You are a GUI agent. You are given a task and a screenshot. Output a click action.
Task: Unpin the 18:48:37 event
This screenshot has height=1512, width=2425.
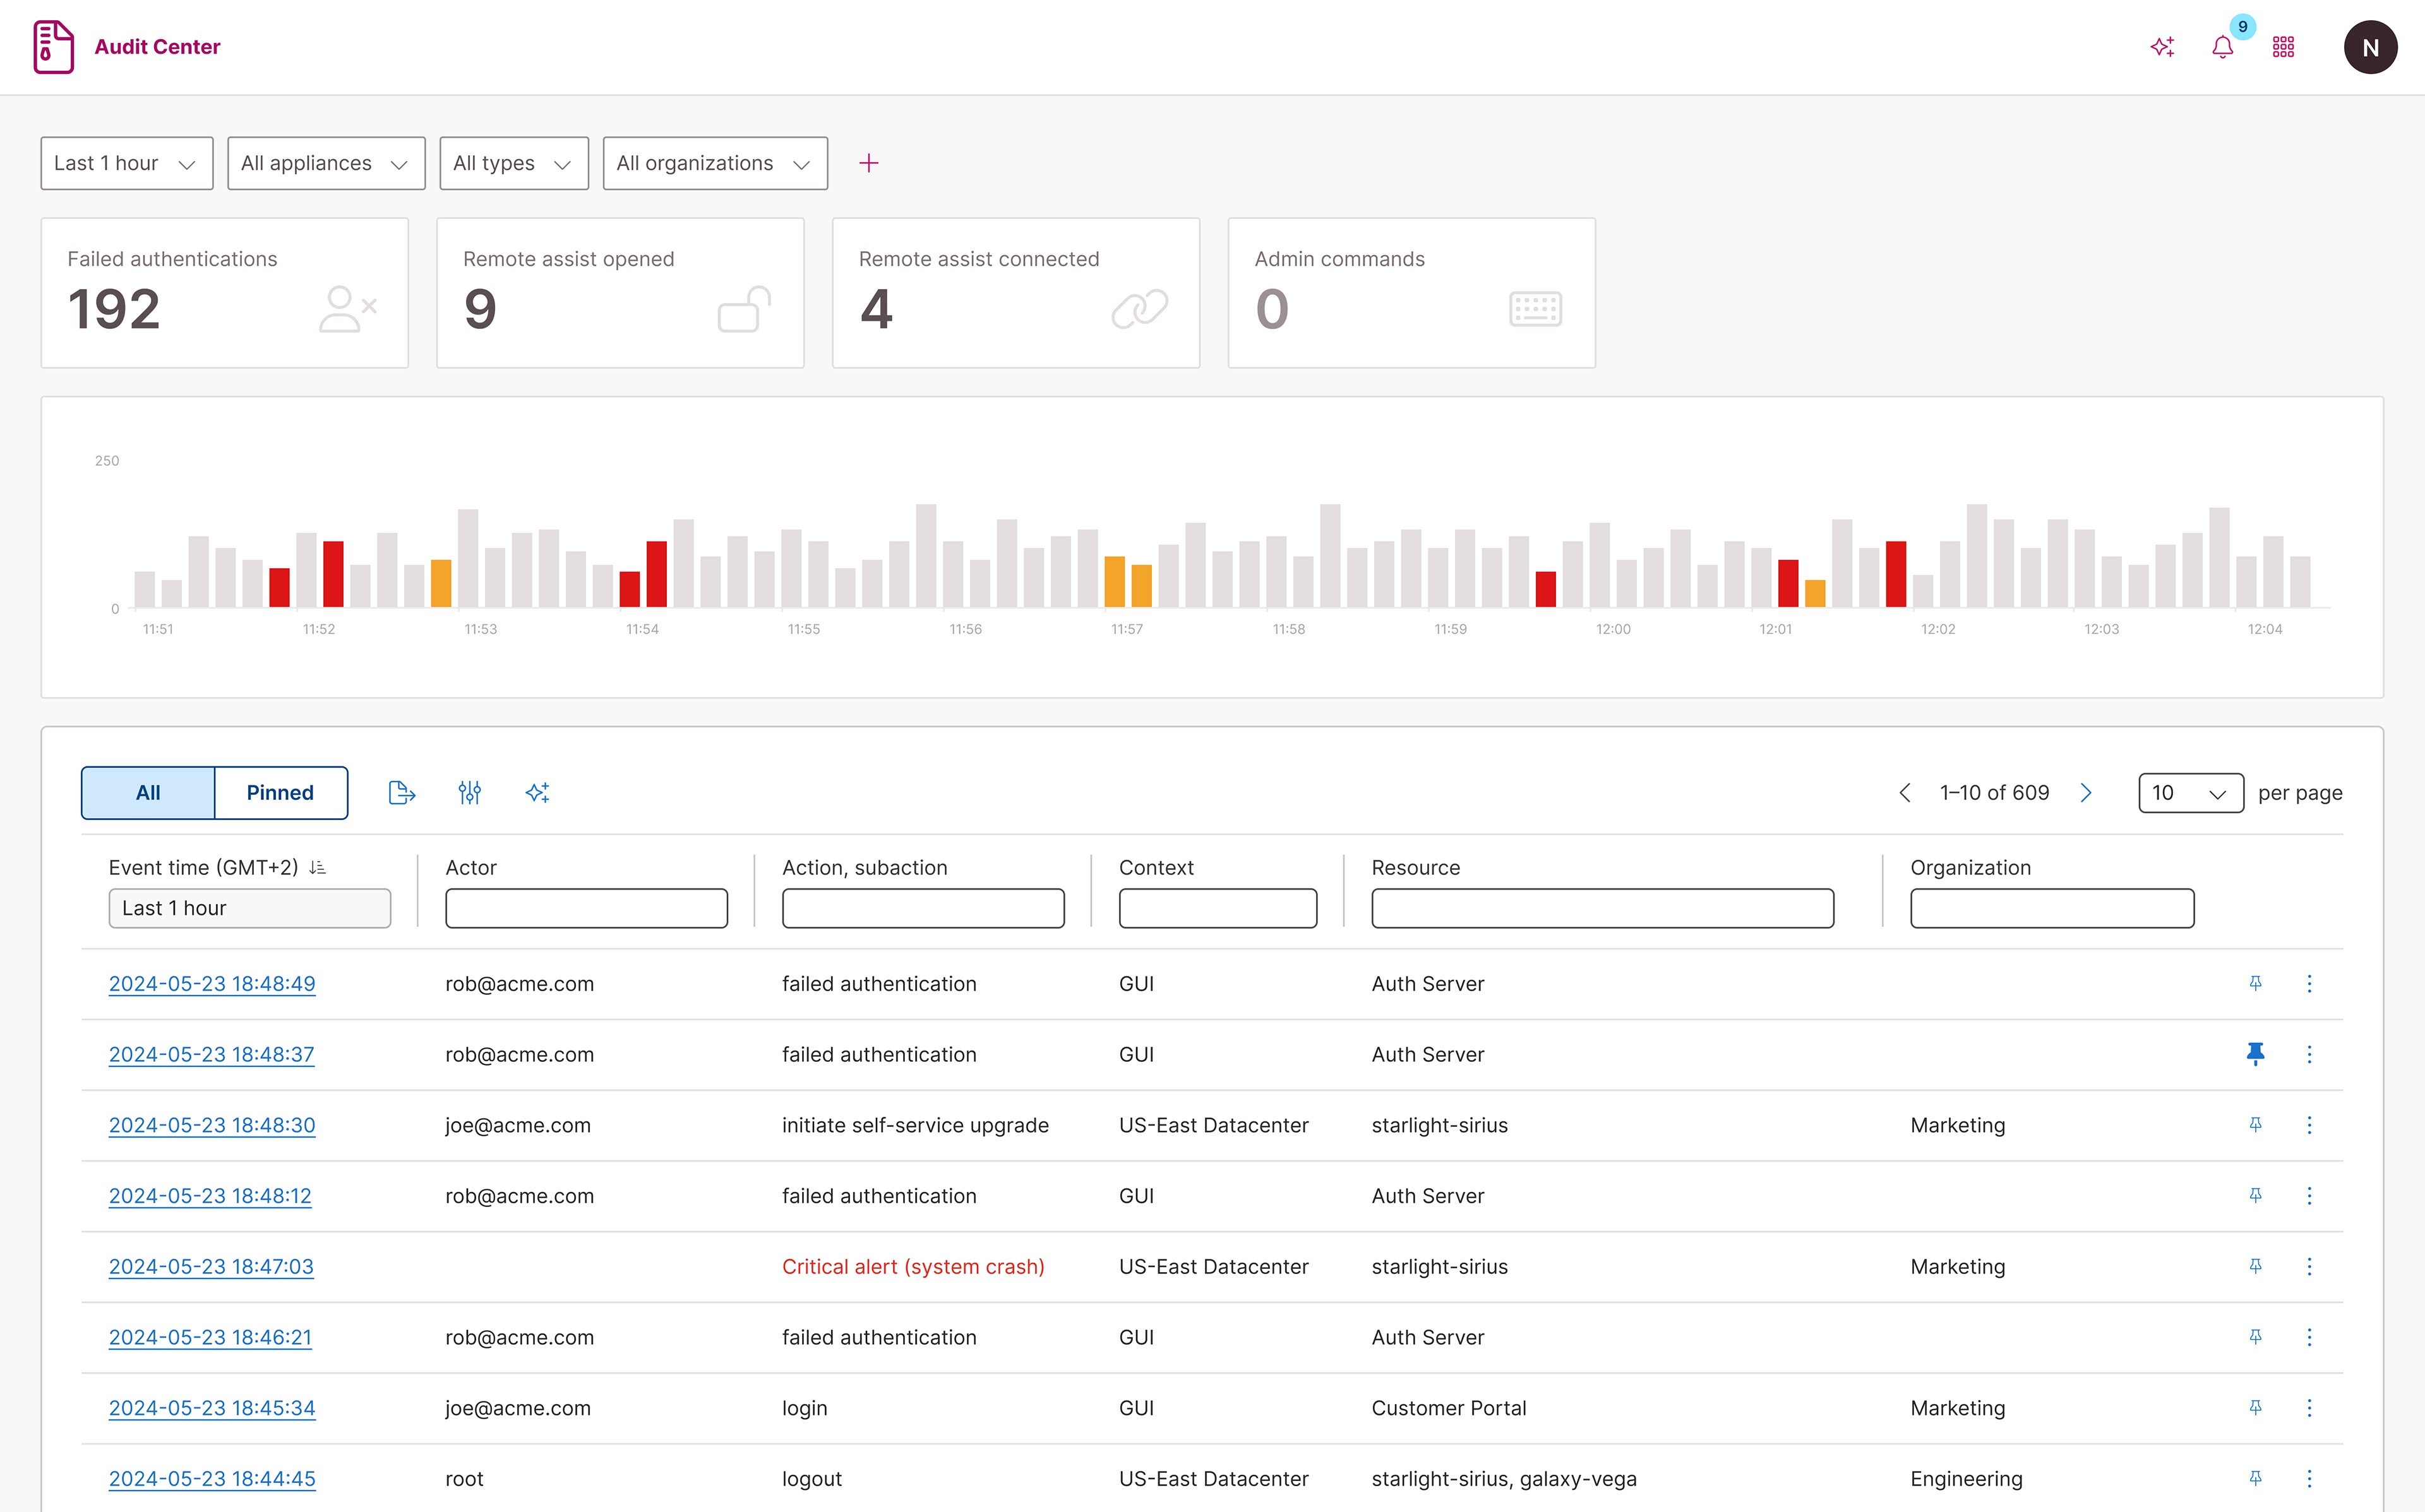2255,1054
